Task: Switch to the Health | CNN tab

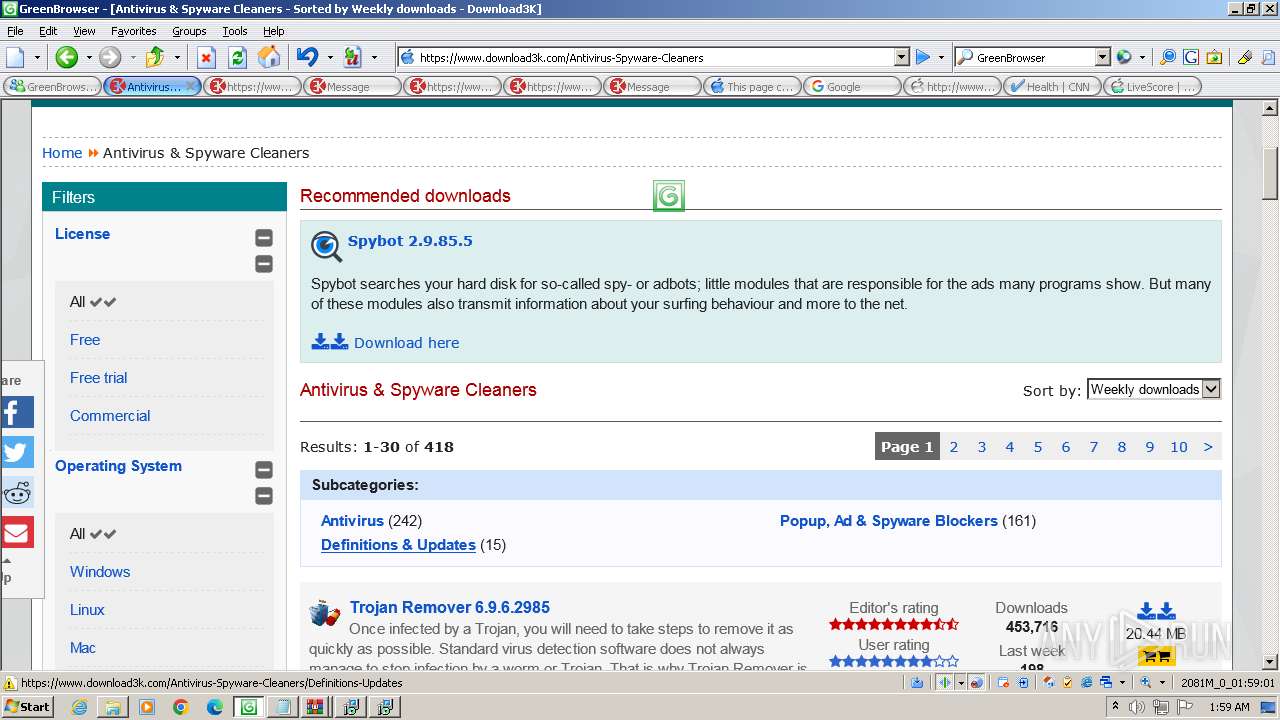Action: tap(1052, 87)
